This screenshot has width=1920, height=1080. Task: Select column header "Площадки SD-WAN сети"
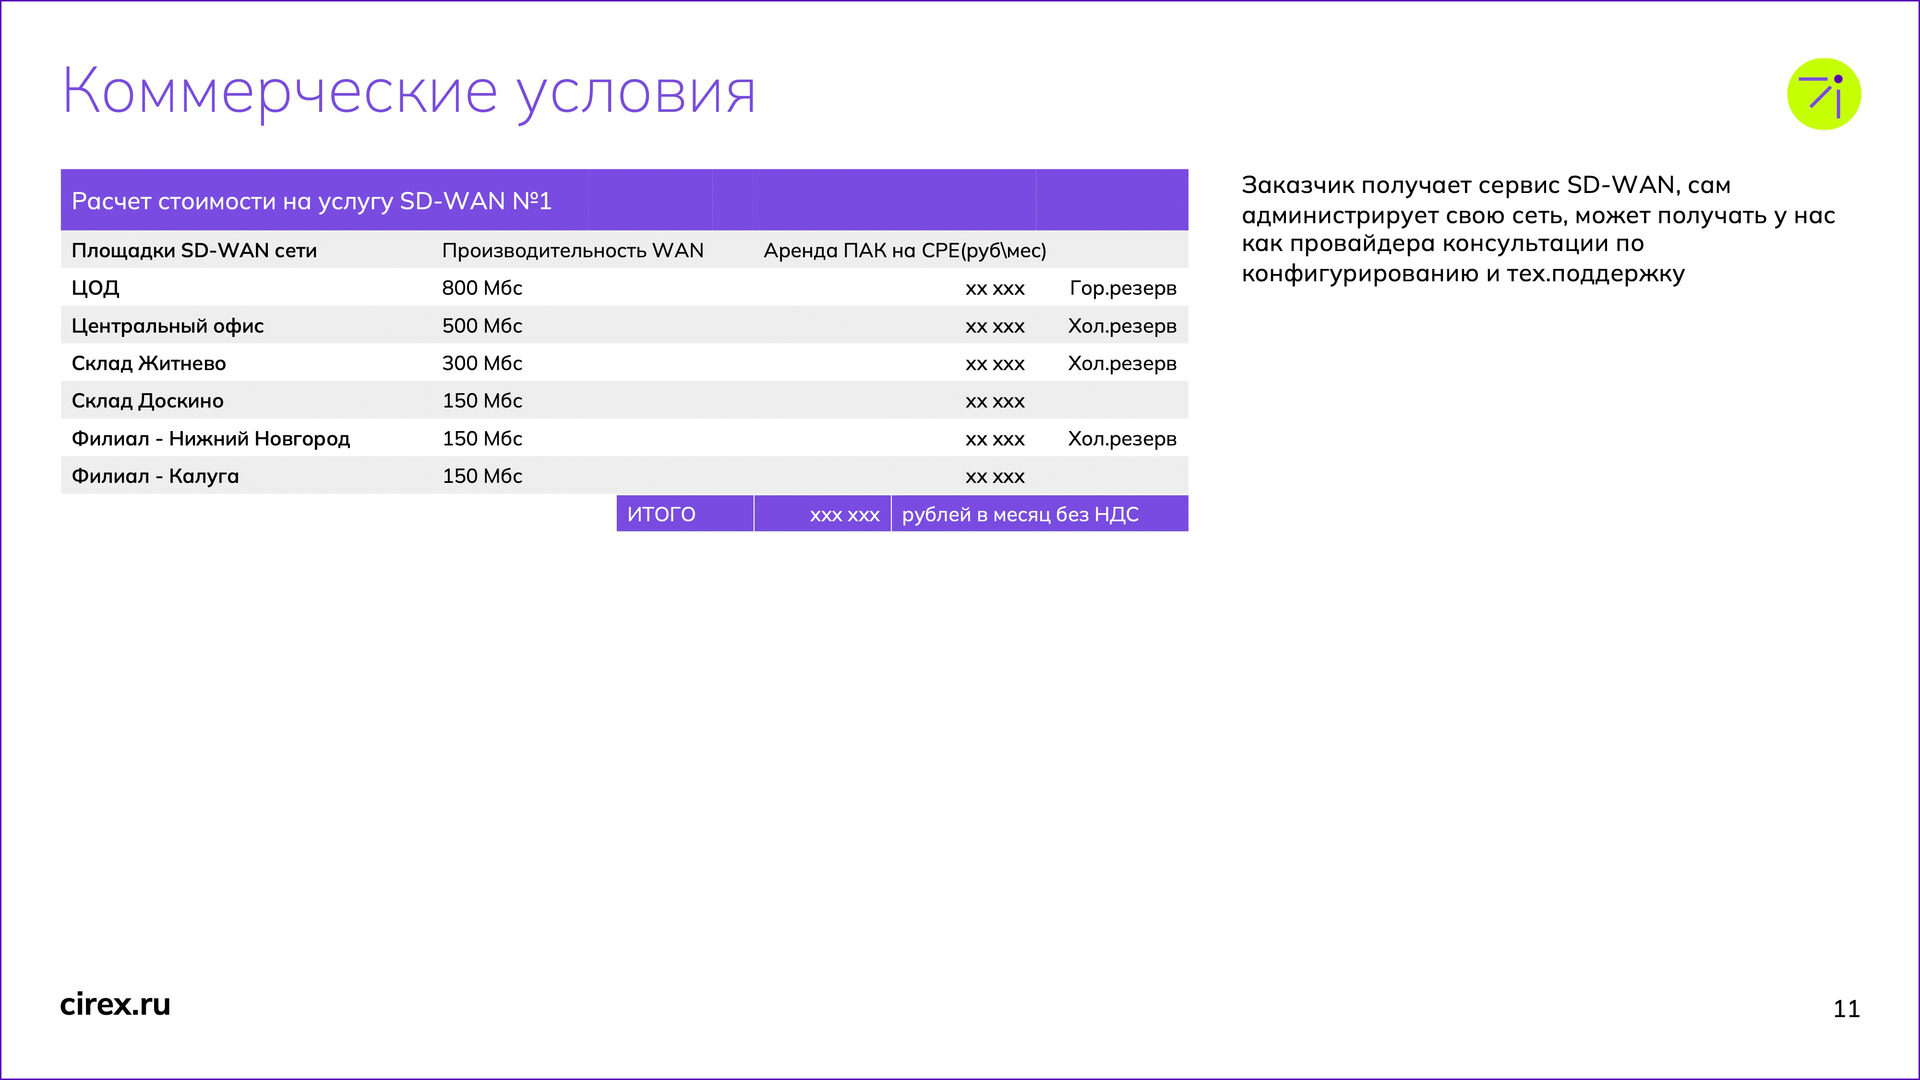[194, 250]
